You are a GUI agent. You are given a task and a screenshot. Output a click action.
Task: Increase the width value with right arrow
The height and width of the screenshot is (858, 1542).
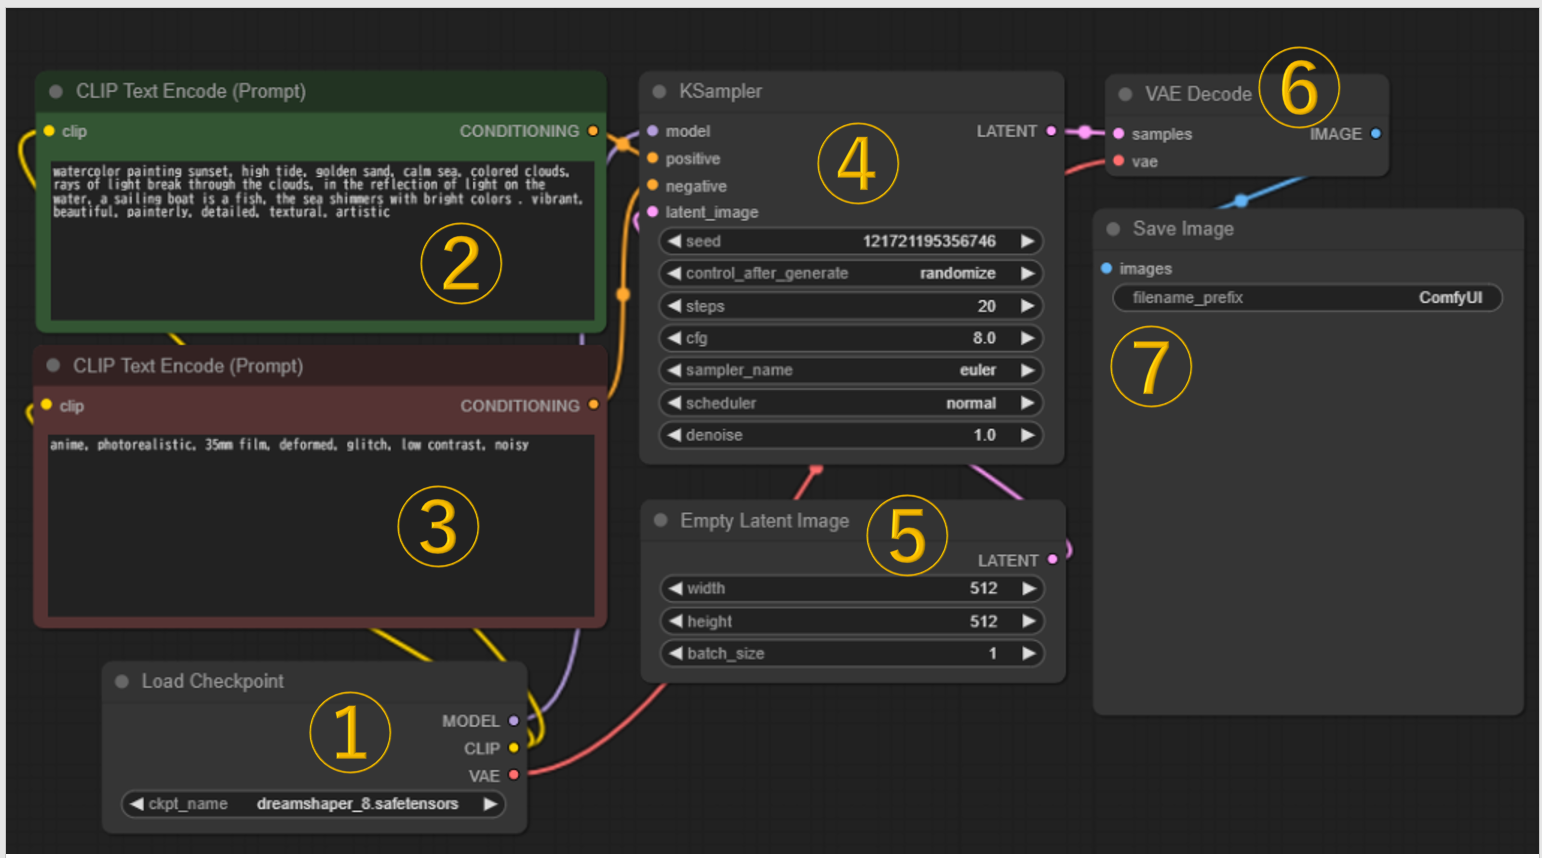coord(1028,589)
